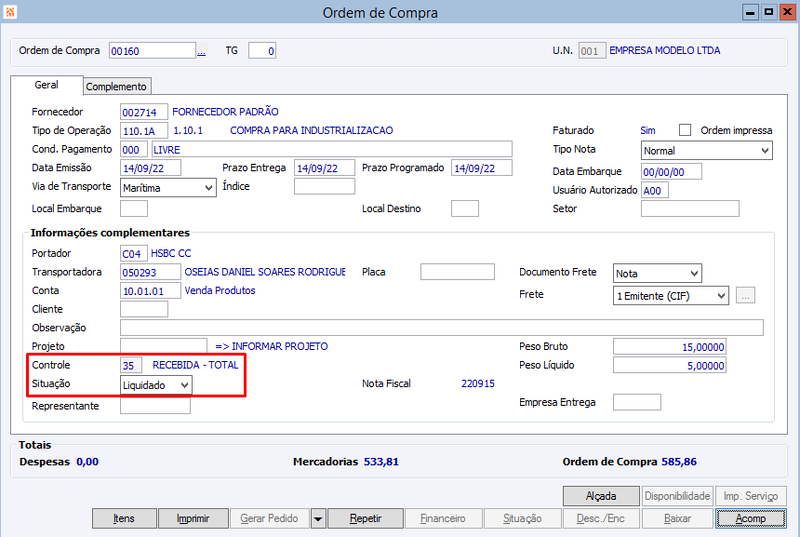Select the Frete Emitente (CIF) combo box

pos(671,296)
